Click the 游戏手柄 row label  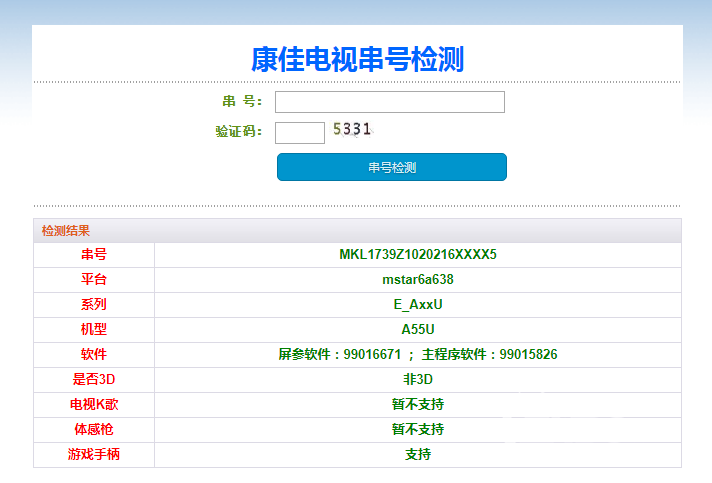[94, 454]
